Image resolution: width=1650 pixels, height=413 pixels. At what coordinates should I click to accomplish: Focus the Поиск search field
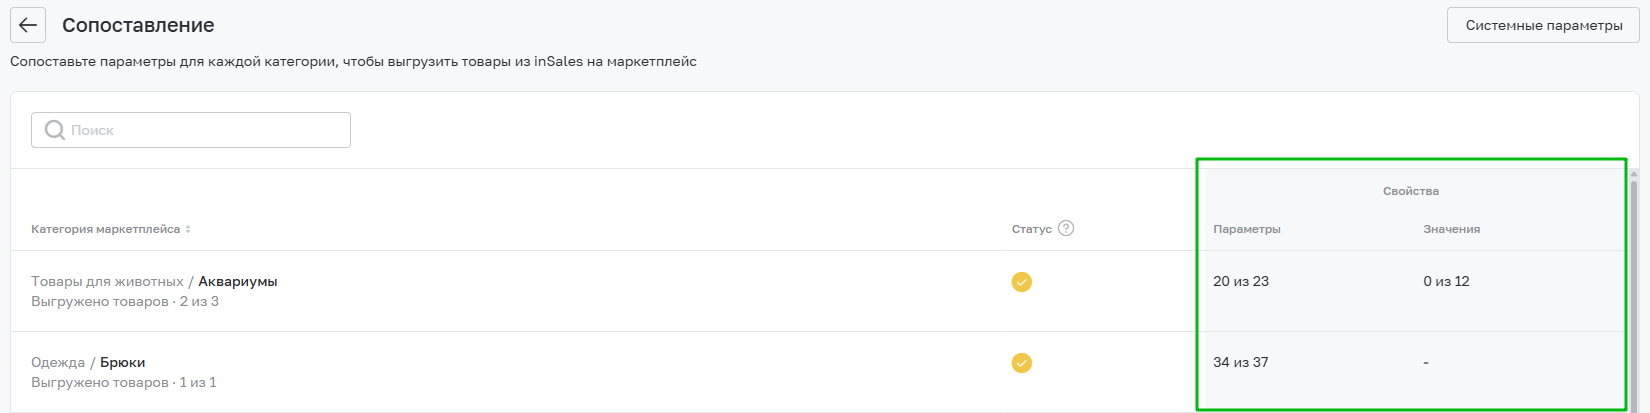coord(200,130)
